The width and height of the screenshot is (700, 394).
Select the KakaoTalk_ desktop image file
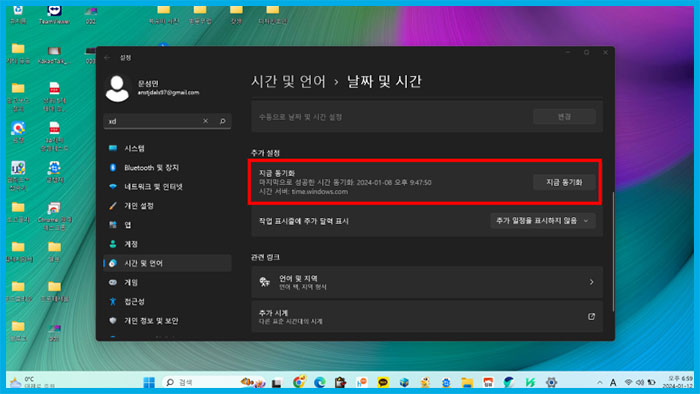point(54,55)
